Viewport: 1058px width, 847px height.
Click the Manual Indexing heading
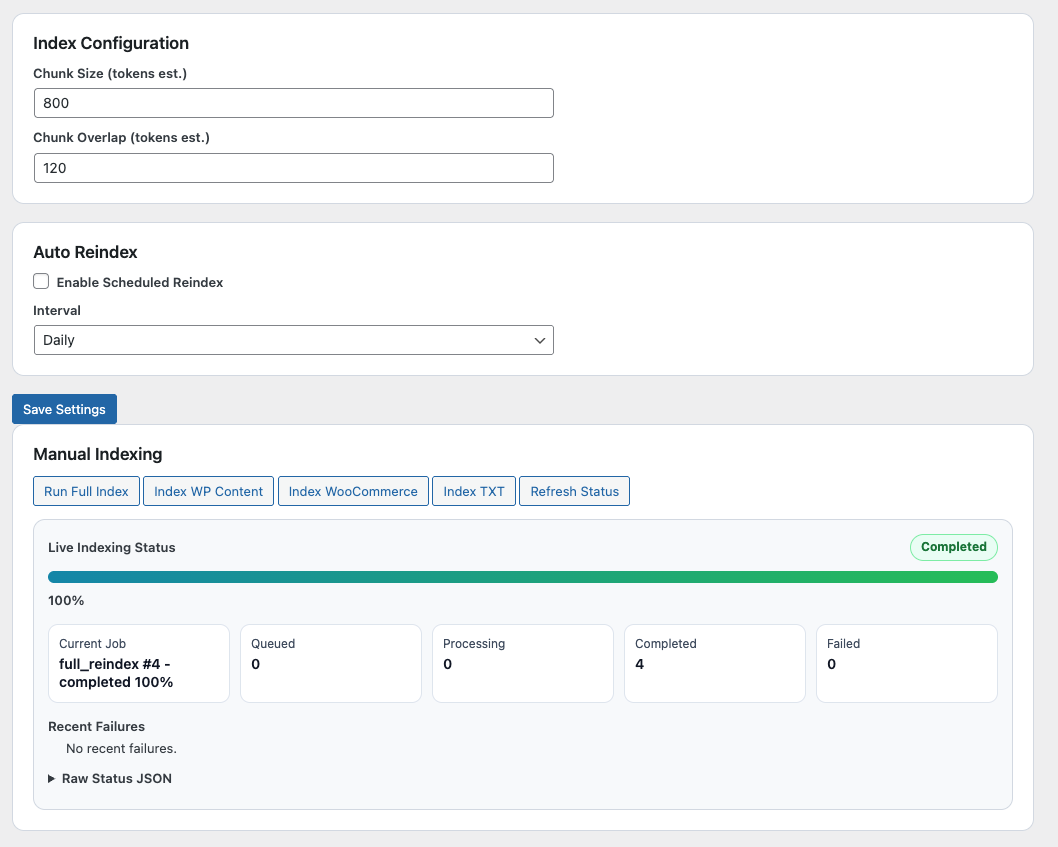[x=98, y=454]
